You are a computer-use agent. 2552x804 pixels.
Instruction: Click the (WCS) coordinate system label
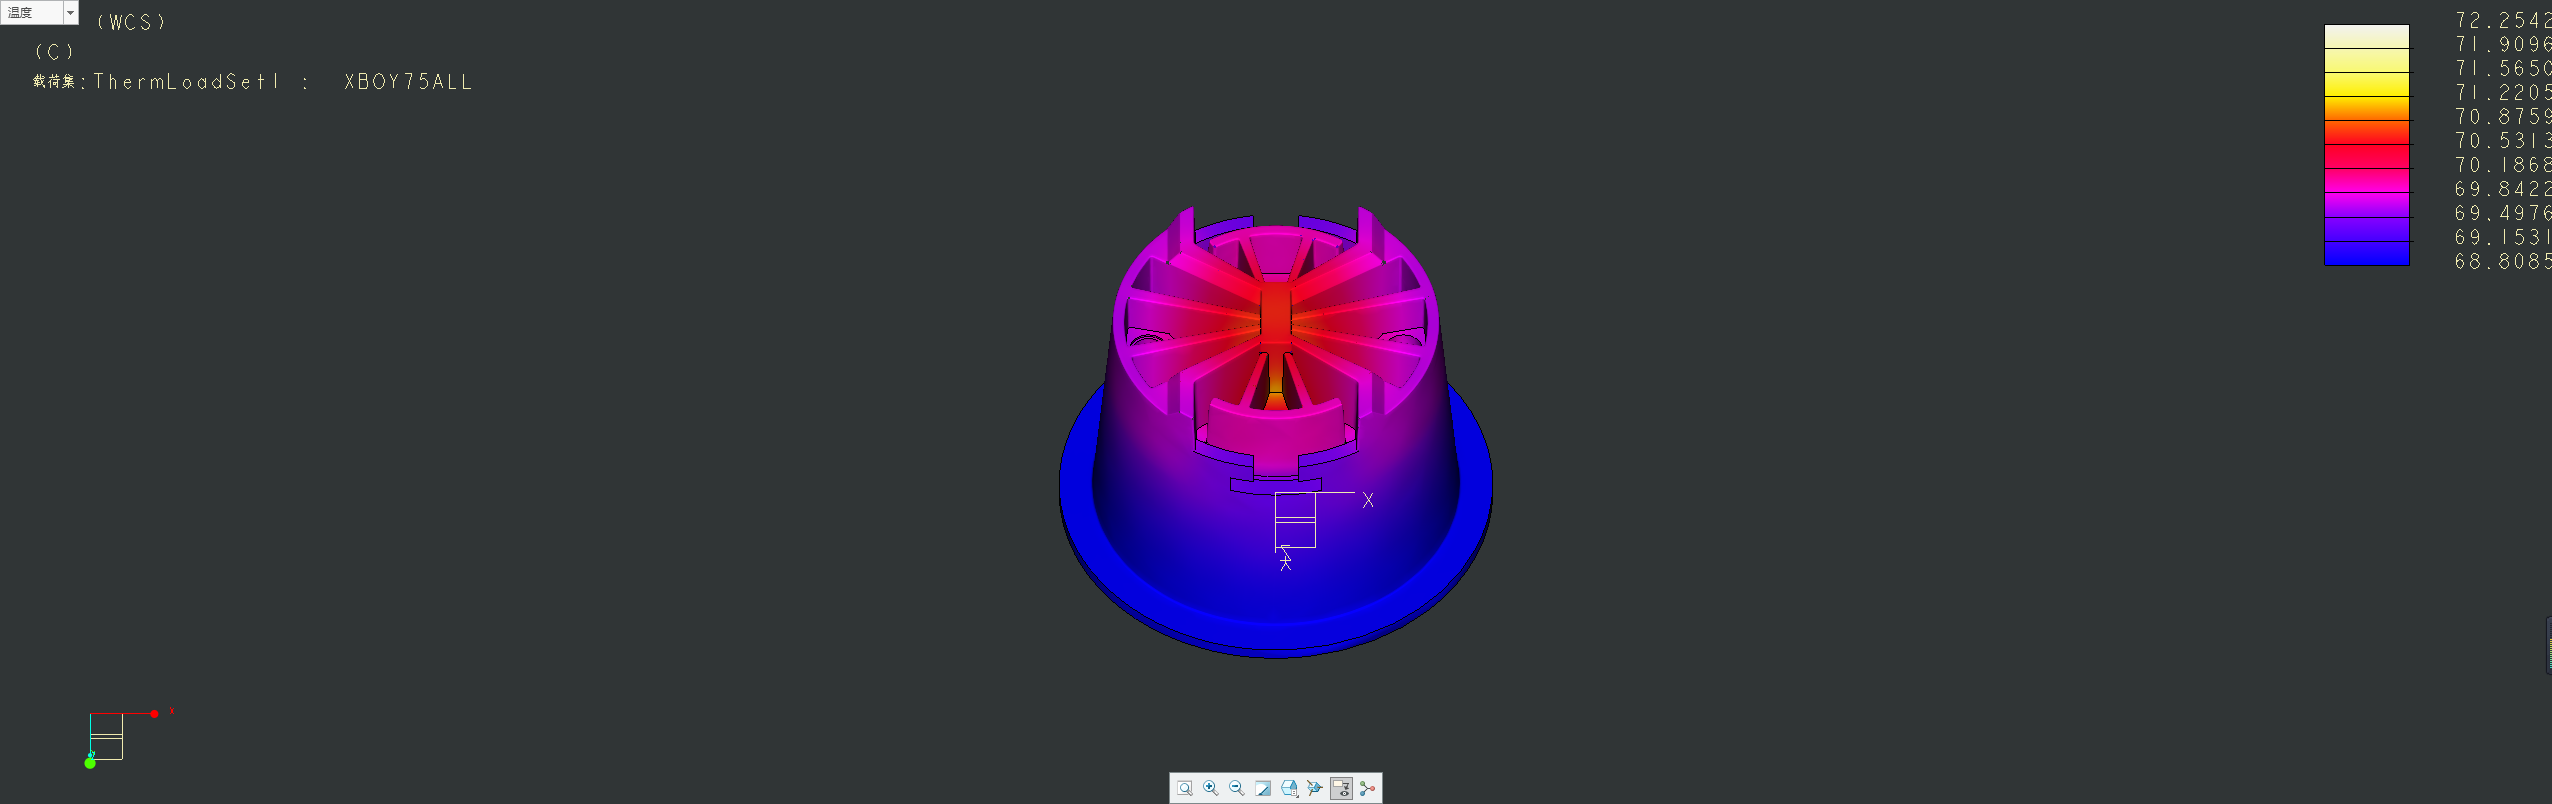[x=131, y=22]
